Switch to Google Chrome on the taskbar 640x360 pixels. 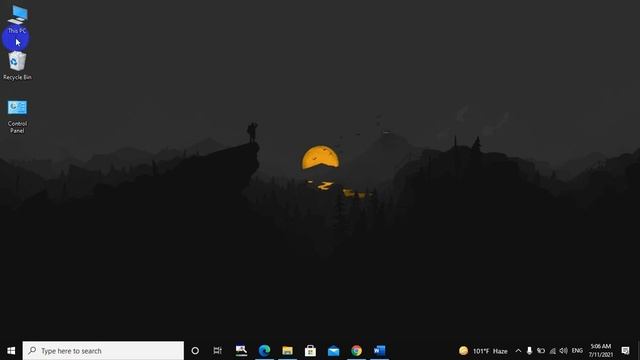click(356, 351)
